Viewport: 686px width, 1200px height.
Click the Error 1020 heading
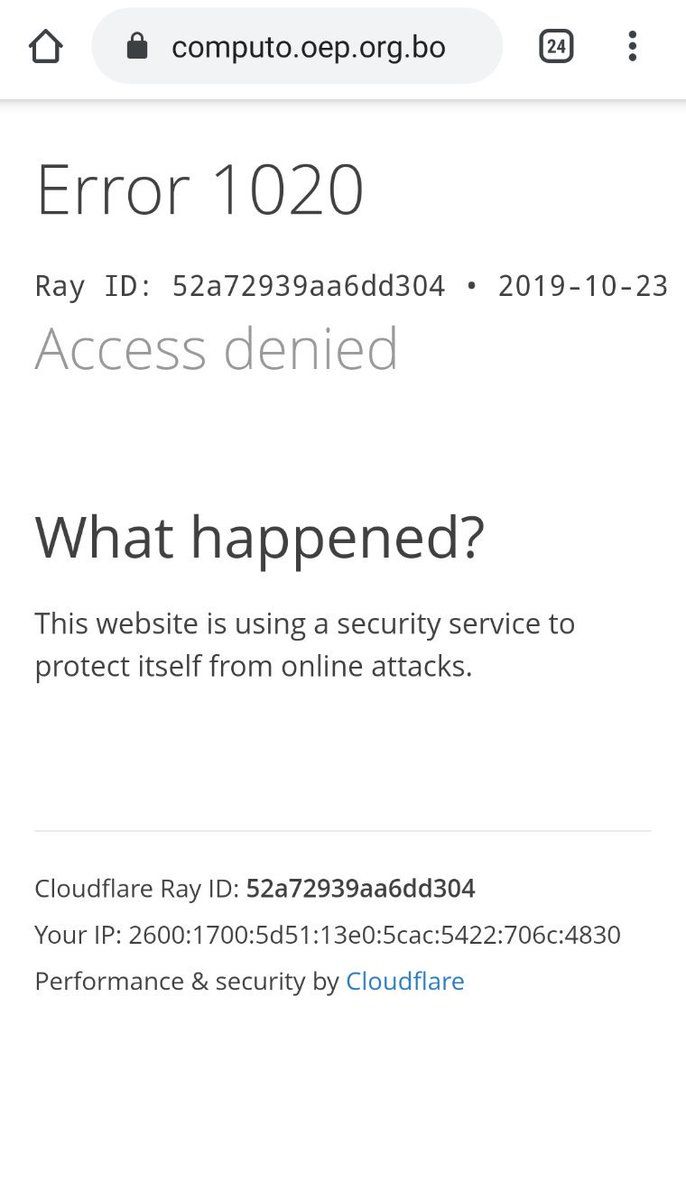[200, 190]
